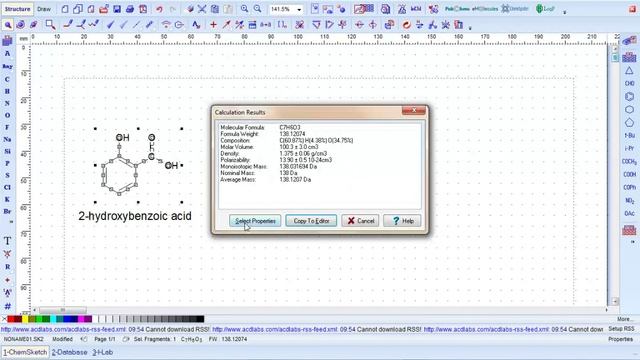Image resolution: width=640 pixels, height=360 pixels.
Task: Save the file with the floppy disk icon
Action: click(117, 9)
